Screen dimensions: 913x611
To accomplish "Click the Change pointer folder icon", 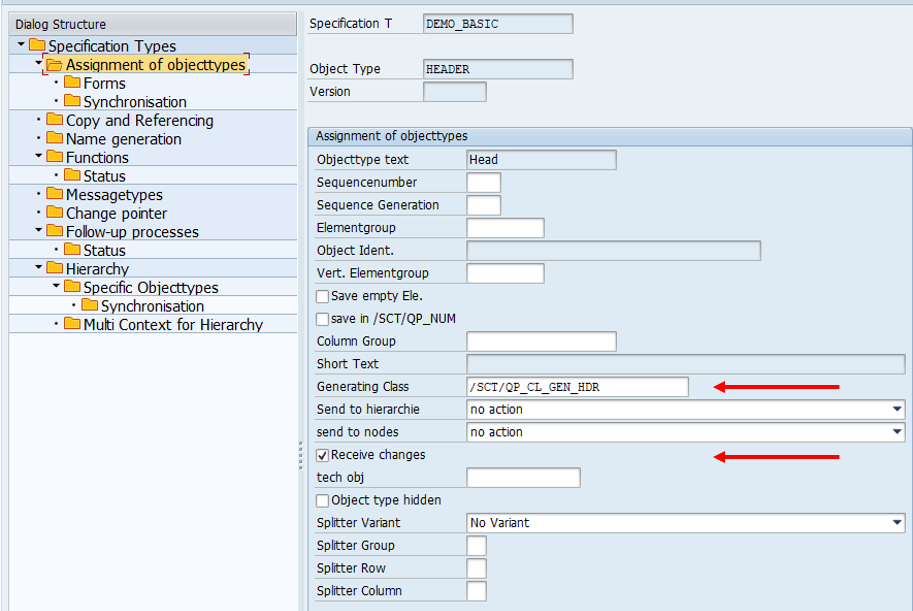I will [x=54, y=213].
